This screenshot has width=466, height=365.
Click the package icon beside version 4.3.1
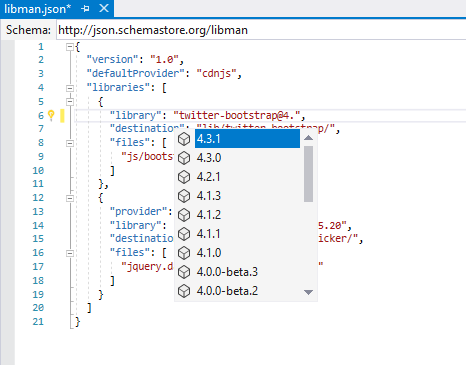pos(184,139)
